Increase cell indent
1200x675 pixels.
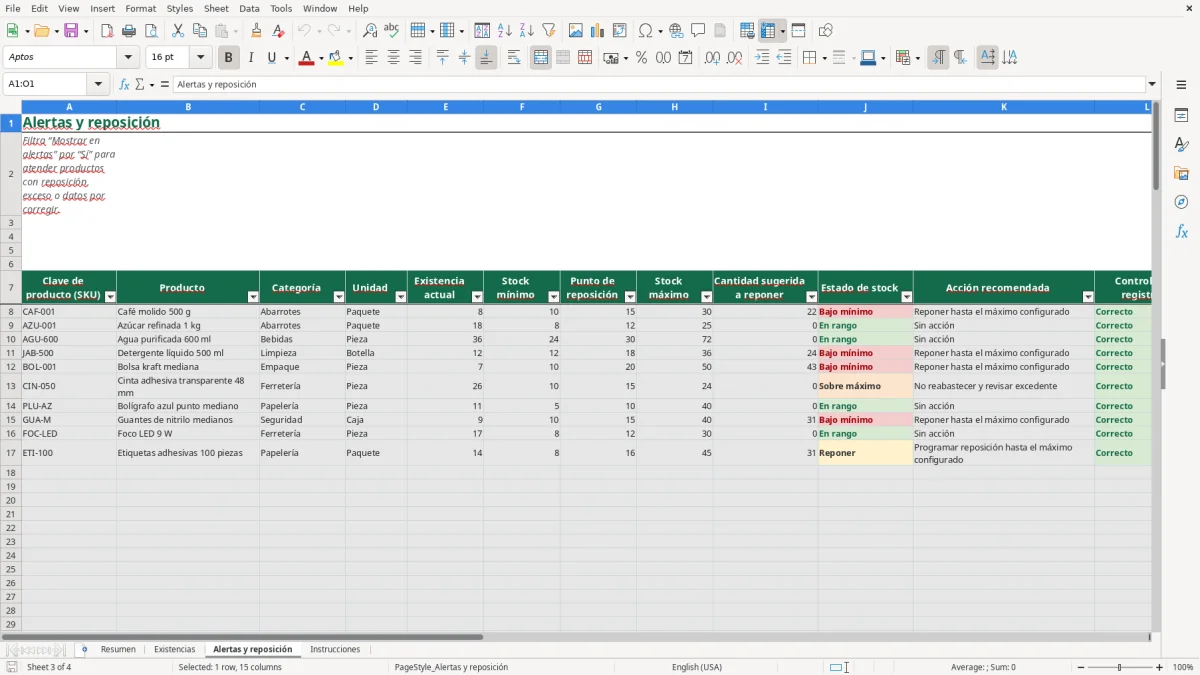click(762, 58)
